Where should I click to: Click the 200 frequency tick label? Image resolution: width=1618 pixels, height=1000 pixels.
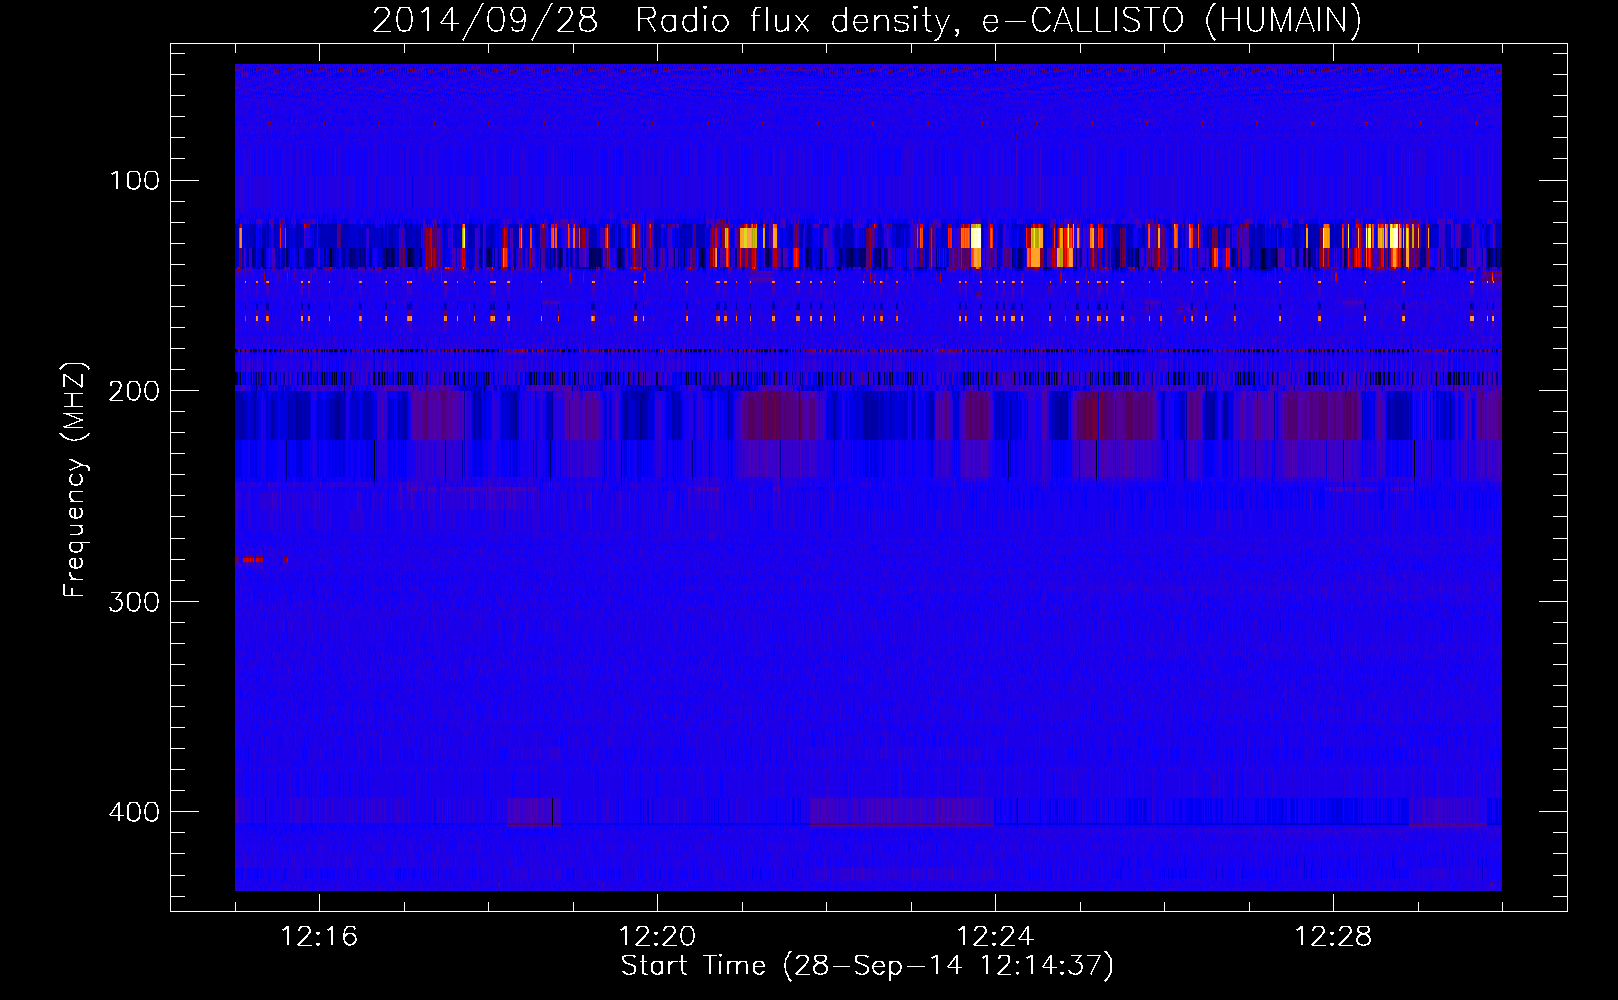135,391
